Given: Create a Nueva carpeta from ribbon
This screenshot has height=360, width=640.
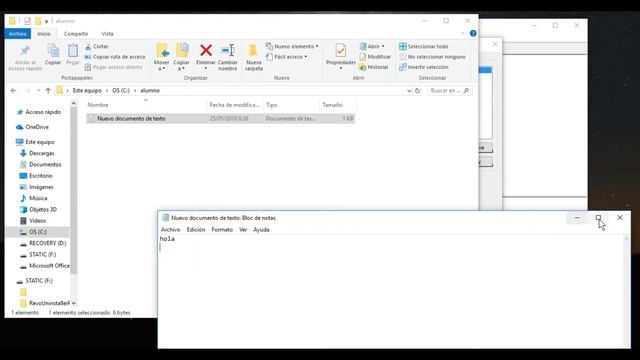Looking at the screenshot, I should (x=253, y=56).
